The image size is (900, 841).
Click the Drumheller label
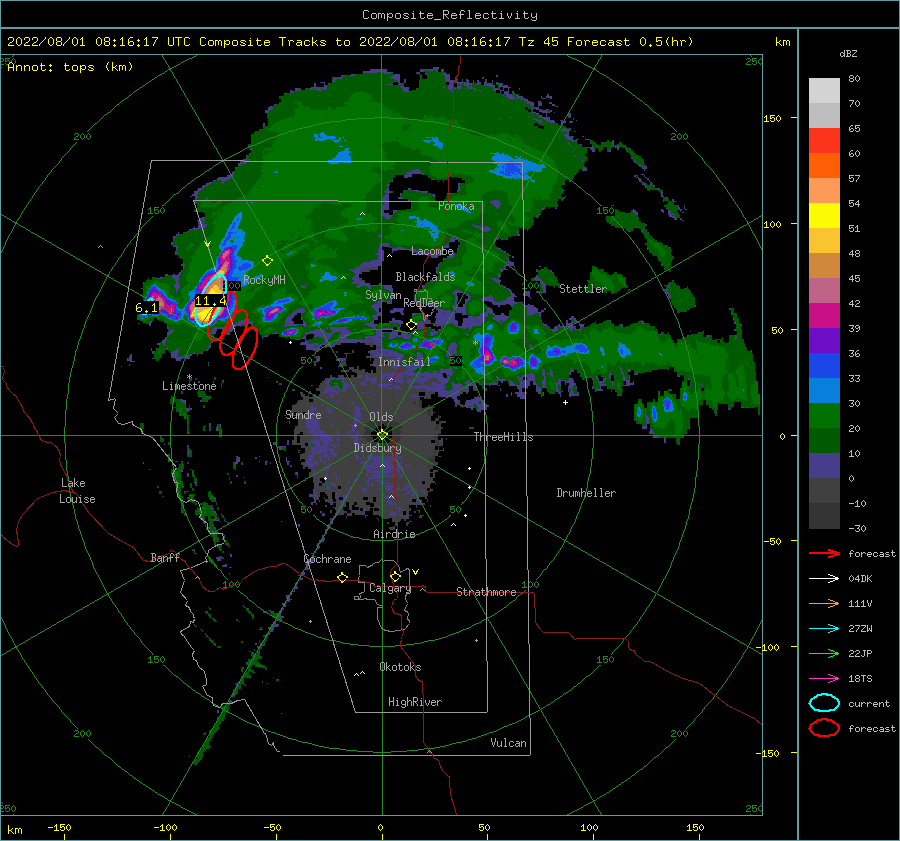586,493
